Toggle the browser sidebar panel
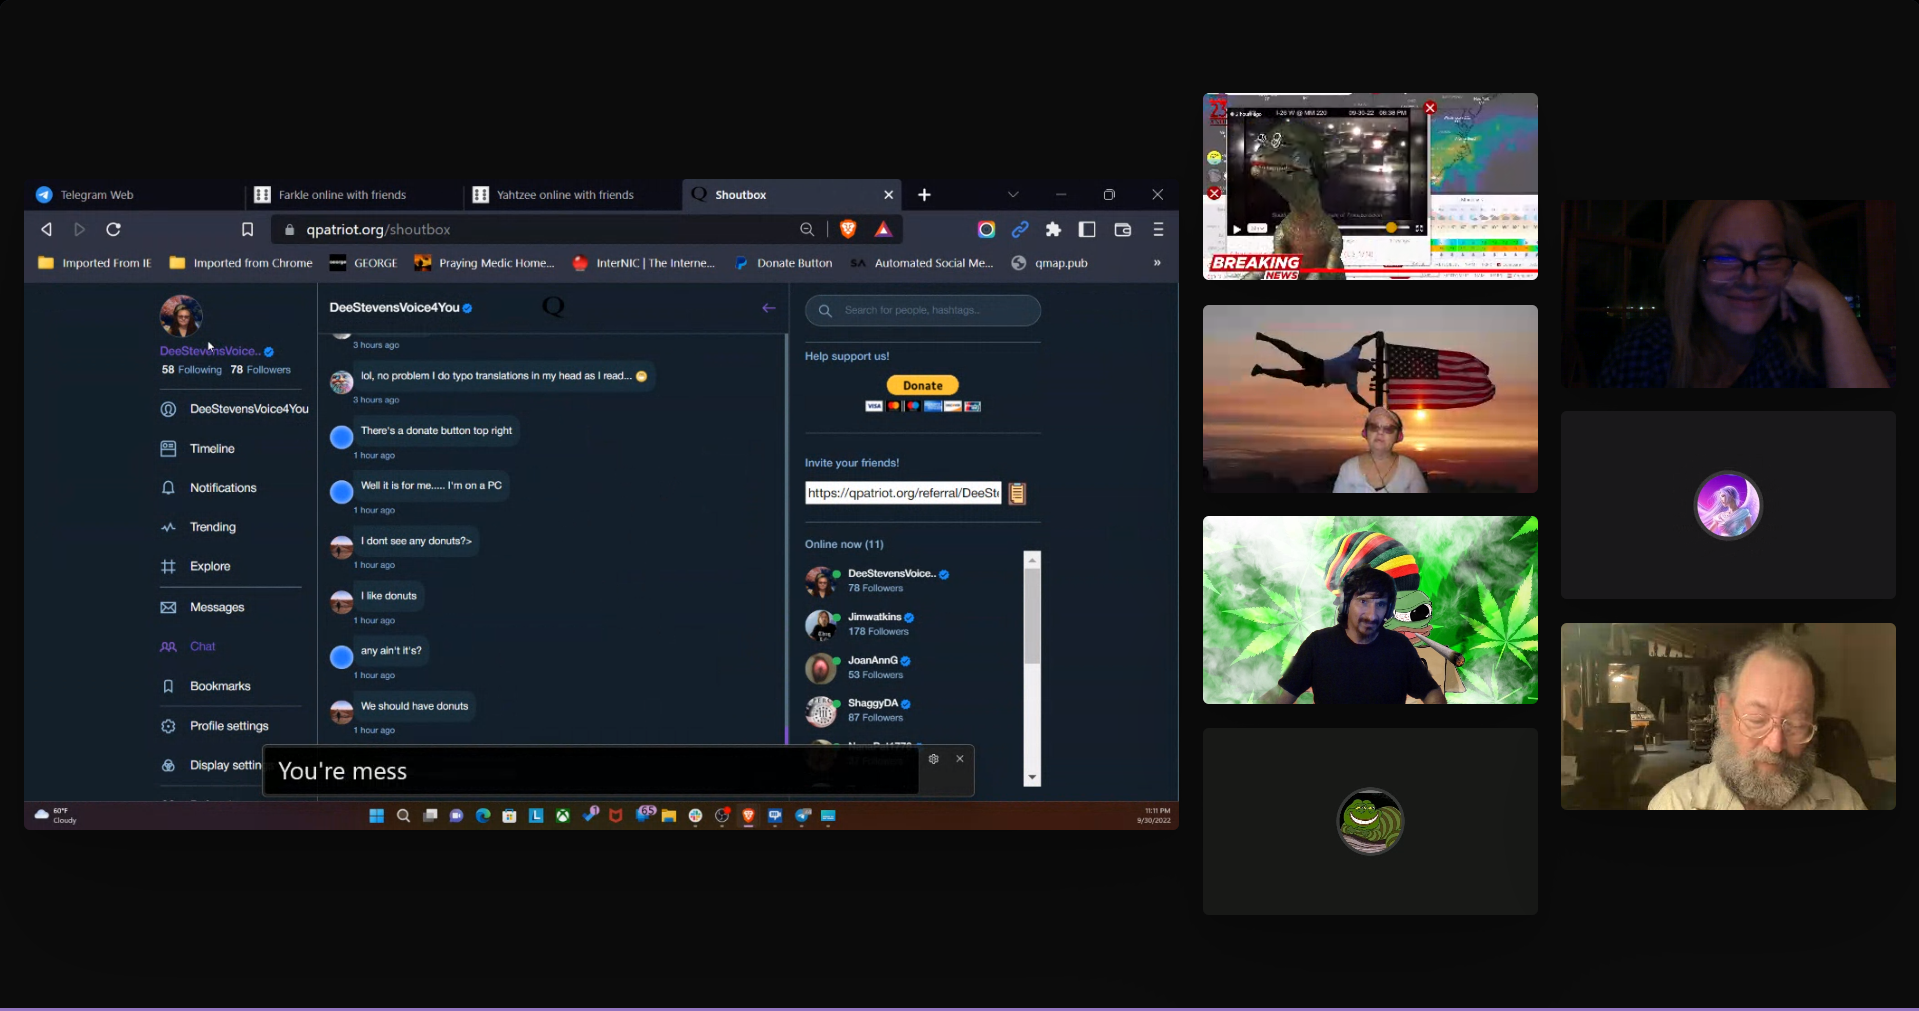The height and width of the screenshot is (1011, 1919). 1087,230
